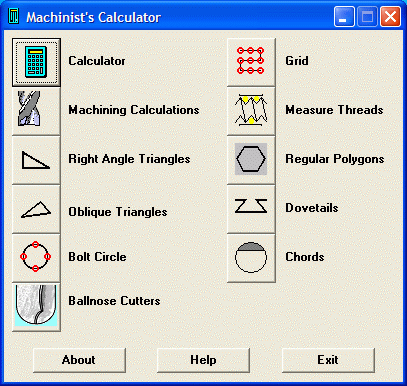Launch the Dovetails icon button
Image resolution: width=407 pixels, height=386 pixels.
[251, 209]
